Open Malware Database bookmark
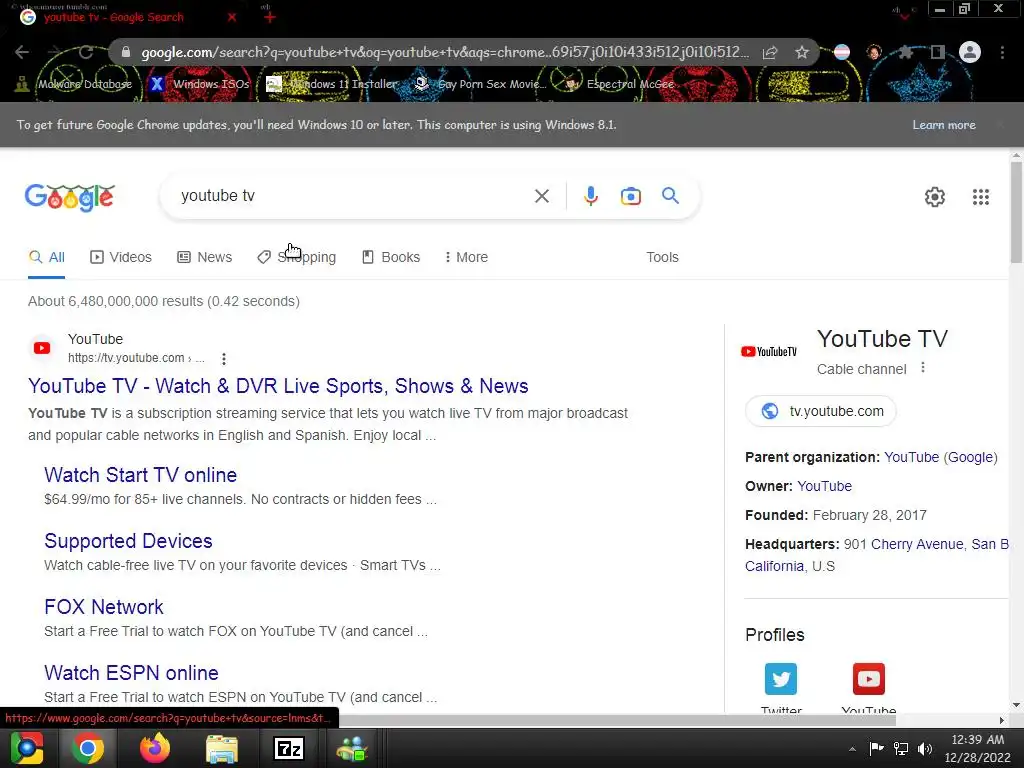 point(74,84)
